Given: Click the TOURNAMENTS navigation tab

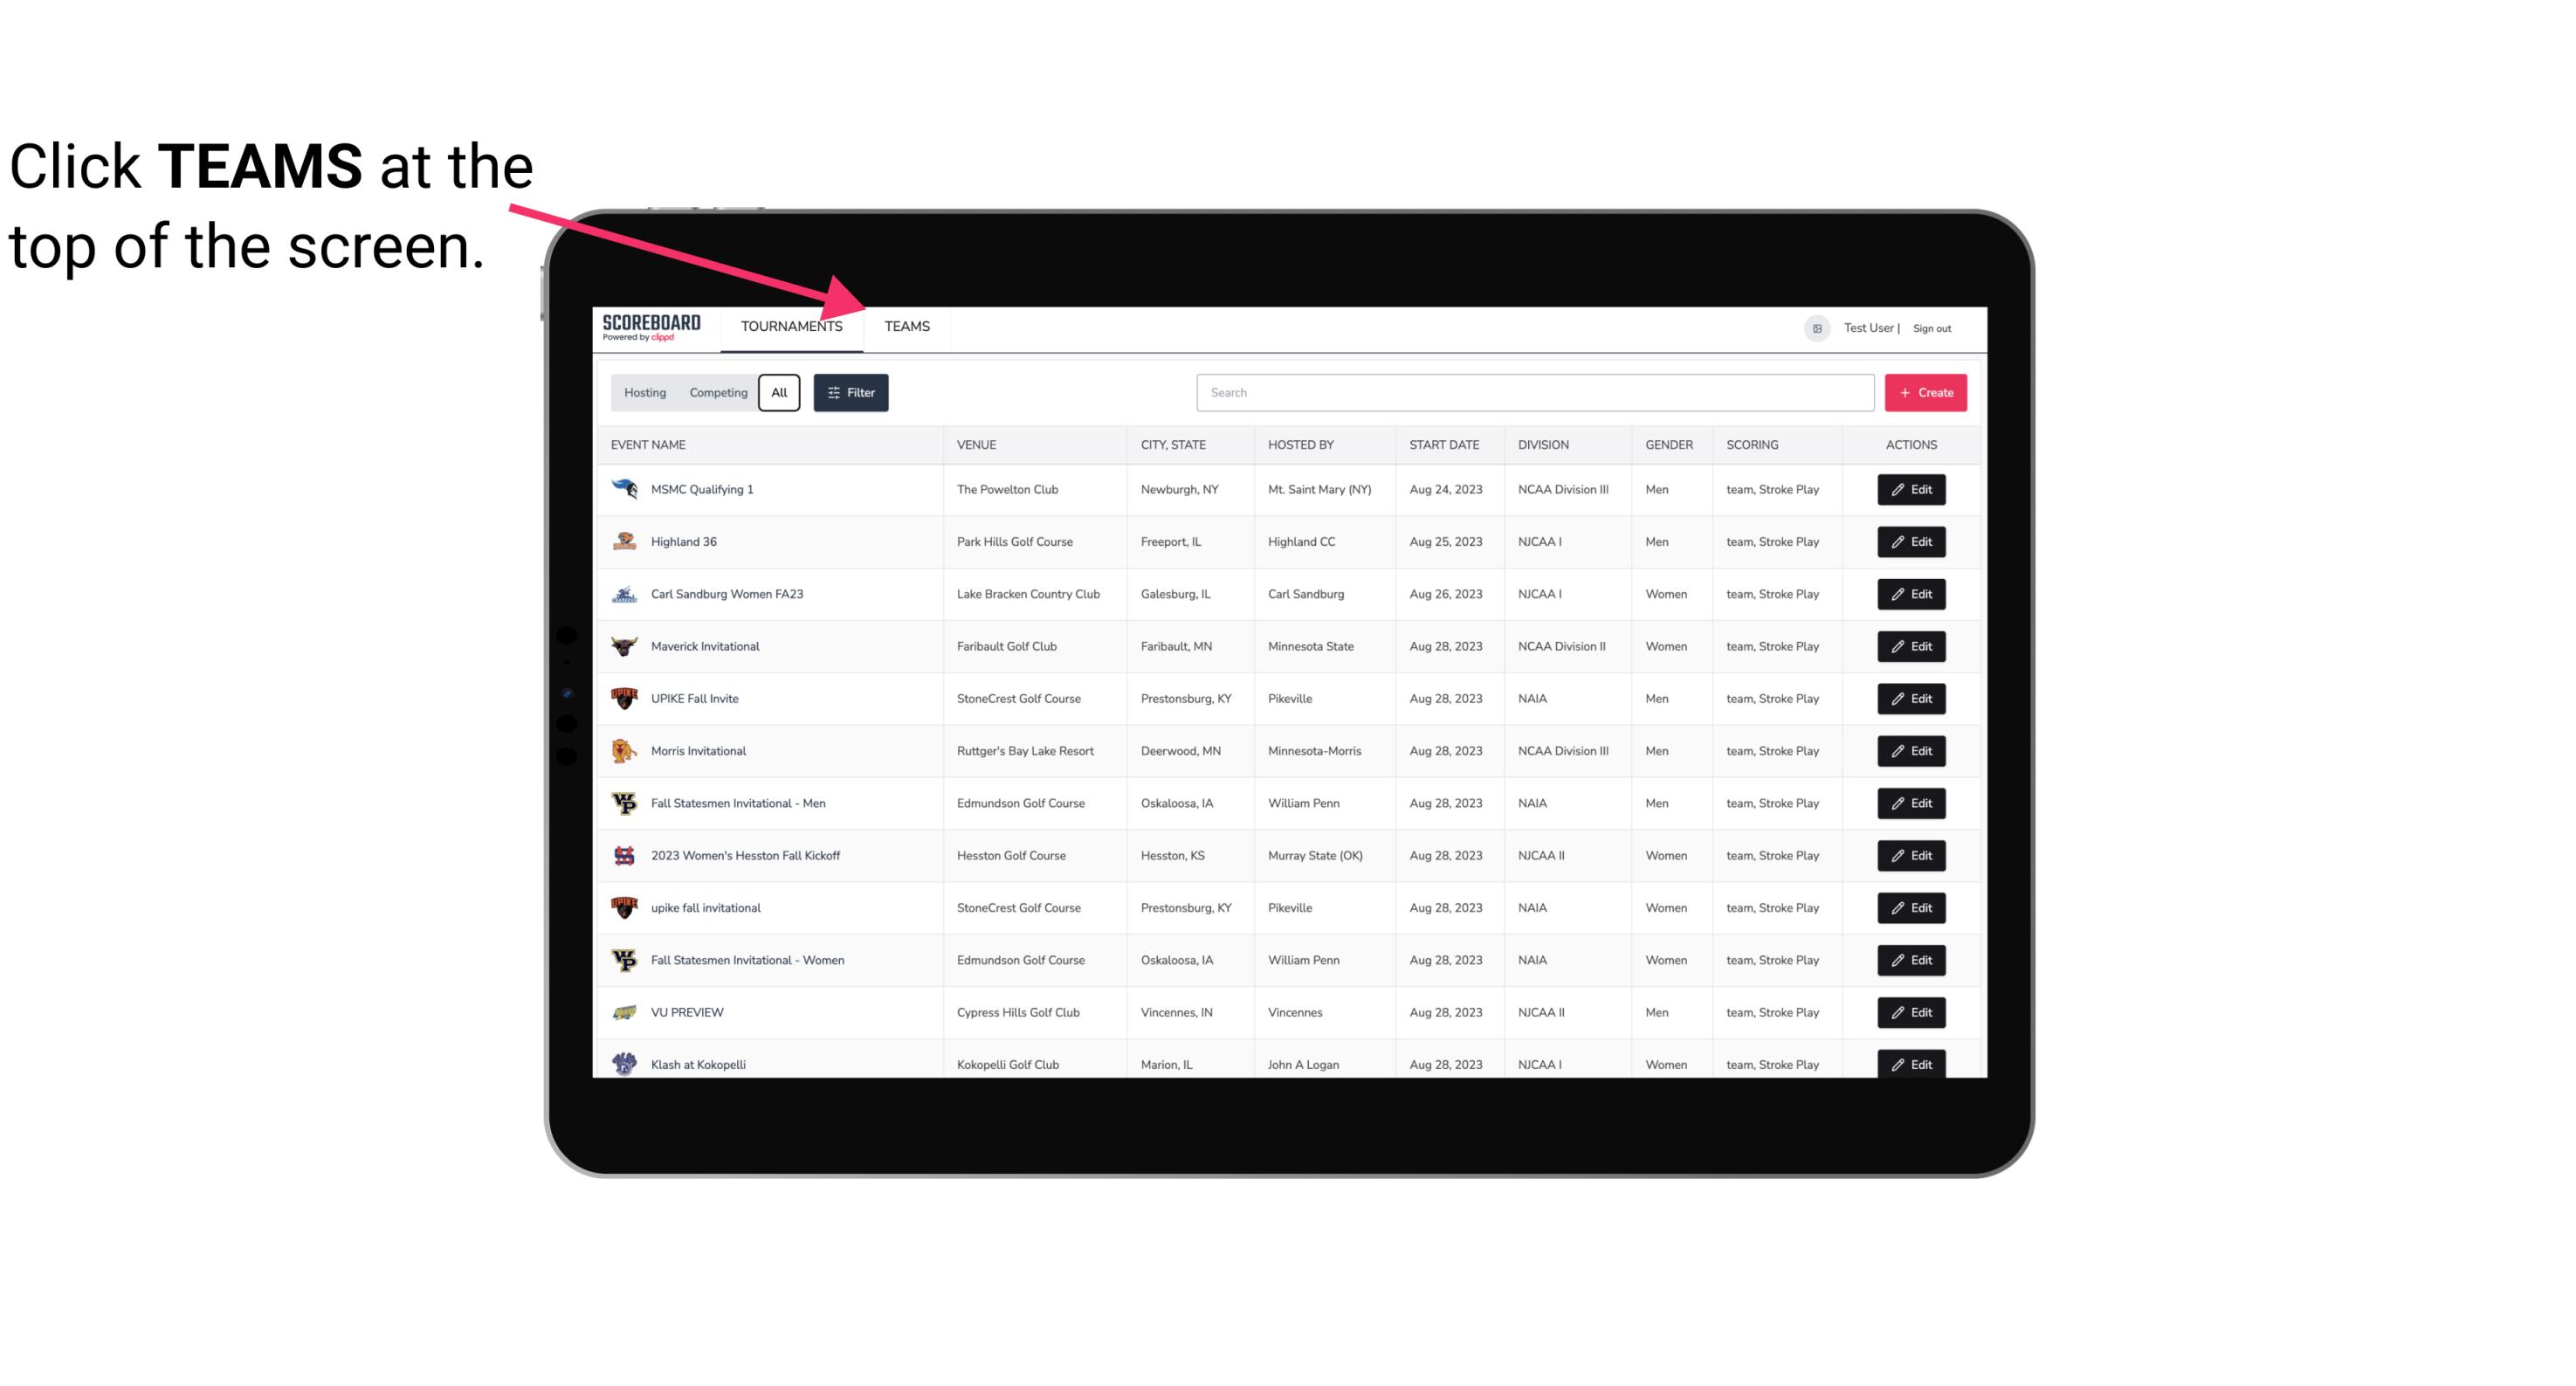Looking at the screenshot, I should 791,326.
